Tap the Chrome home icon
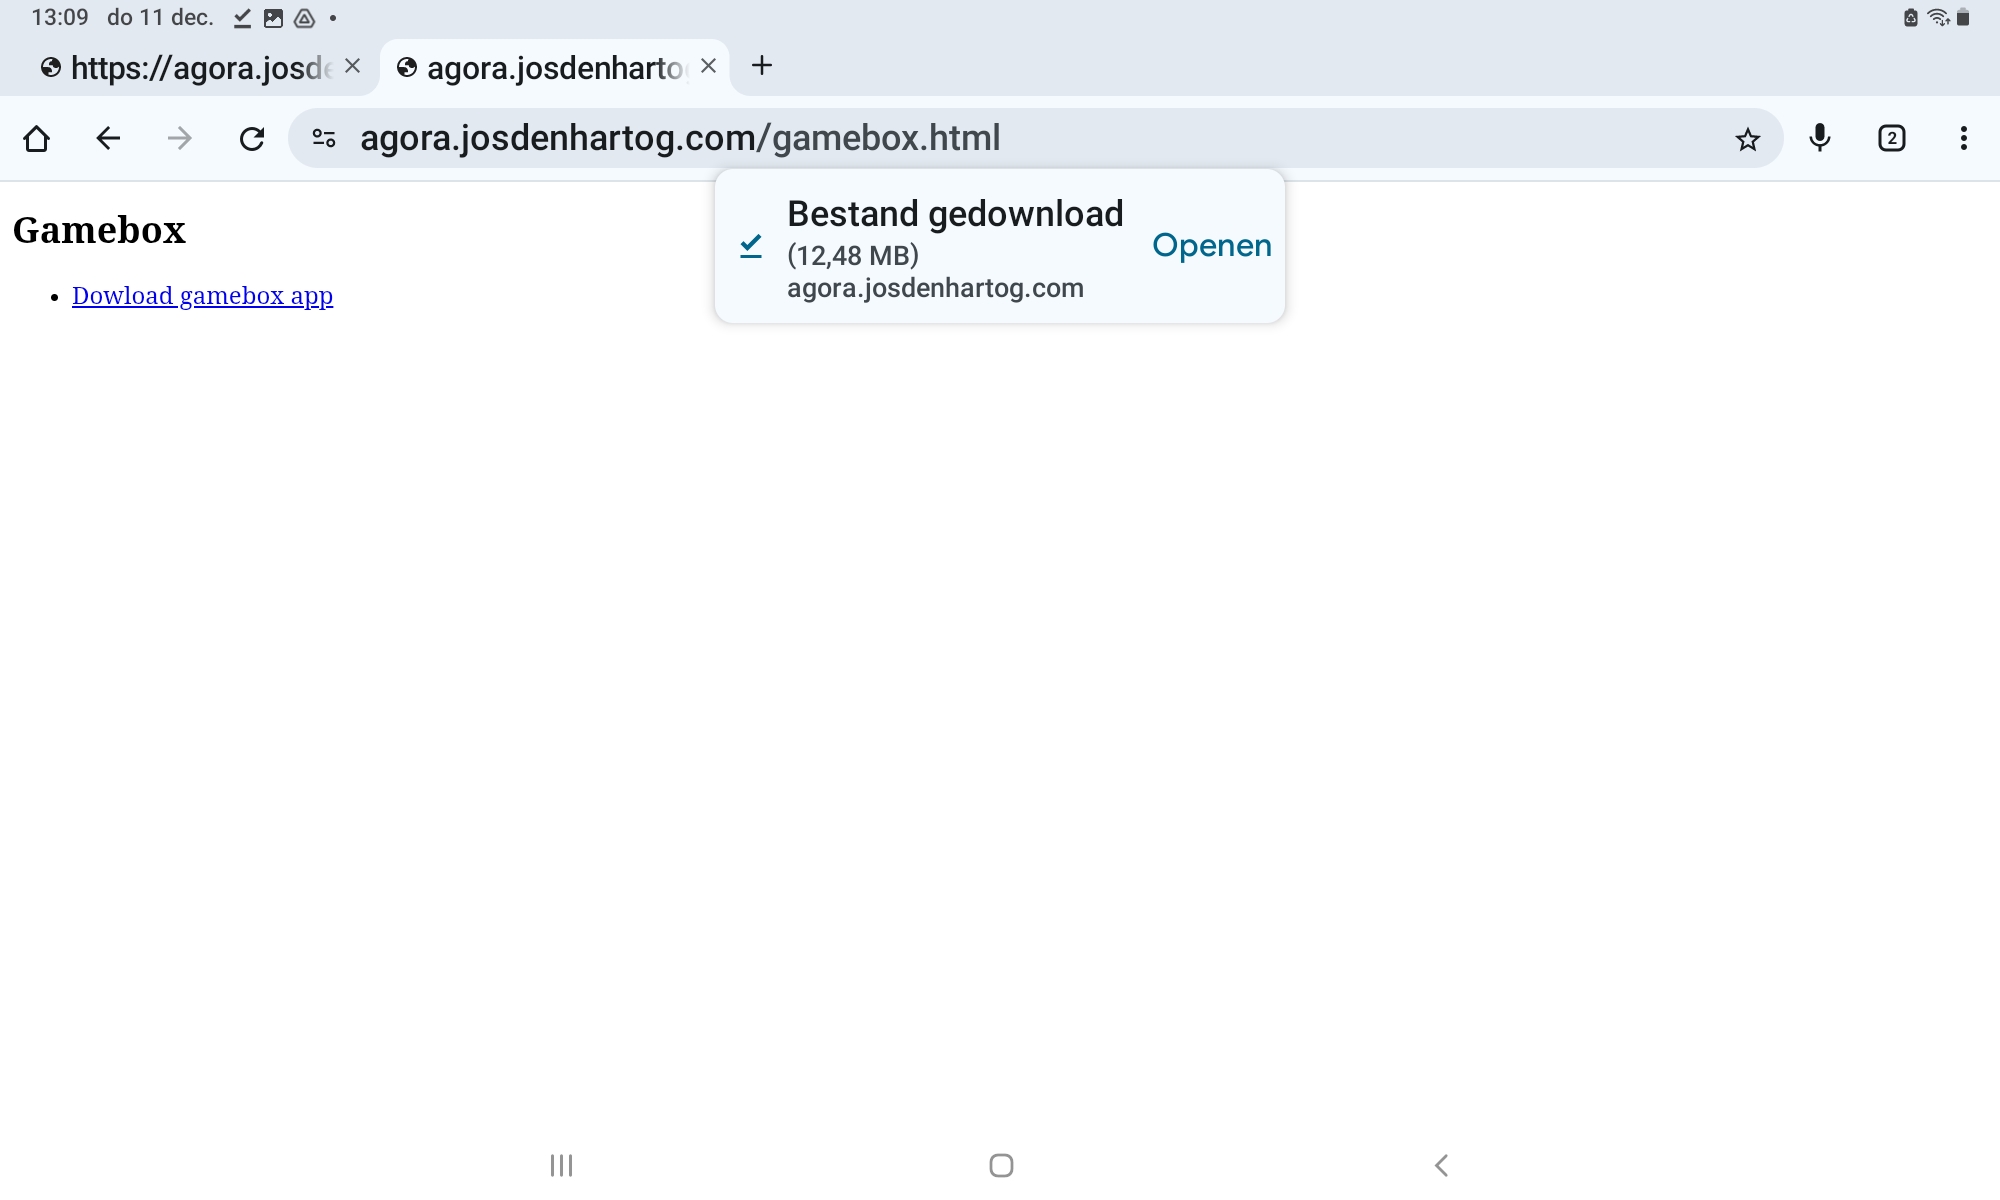 point(37,138)
